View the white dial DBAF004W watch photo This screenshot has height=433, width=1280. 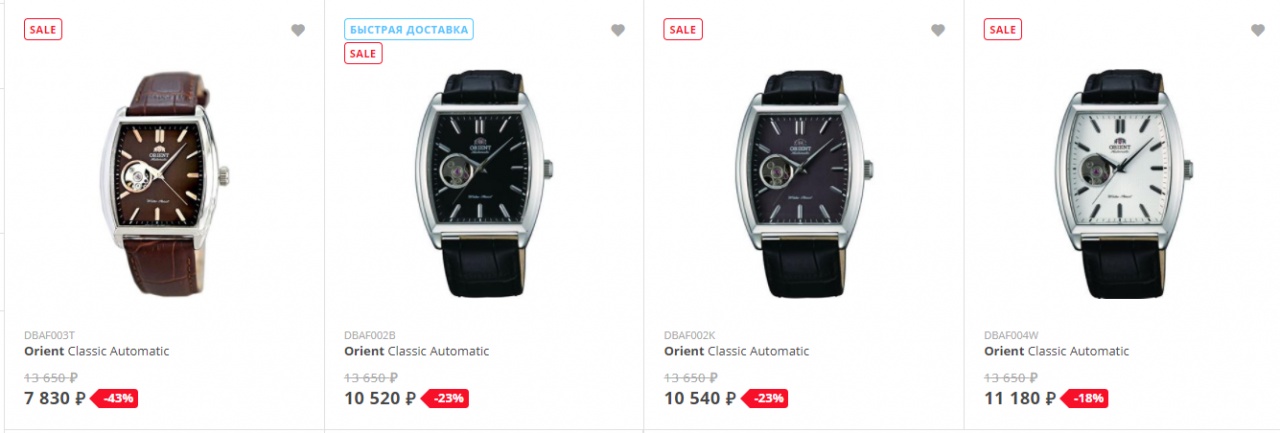click(1124, 184)
